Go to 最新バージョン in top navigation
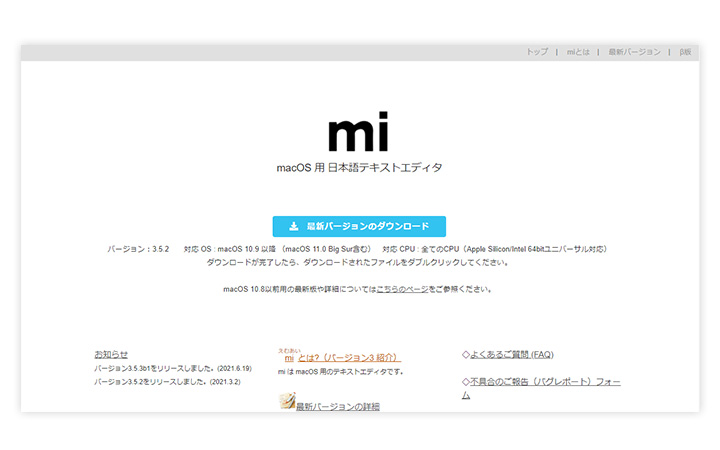 coord(634,52)
